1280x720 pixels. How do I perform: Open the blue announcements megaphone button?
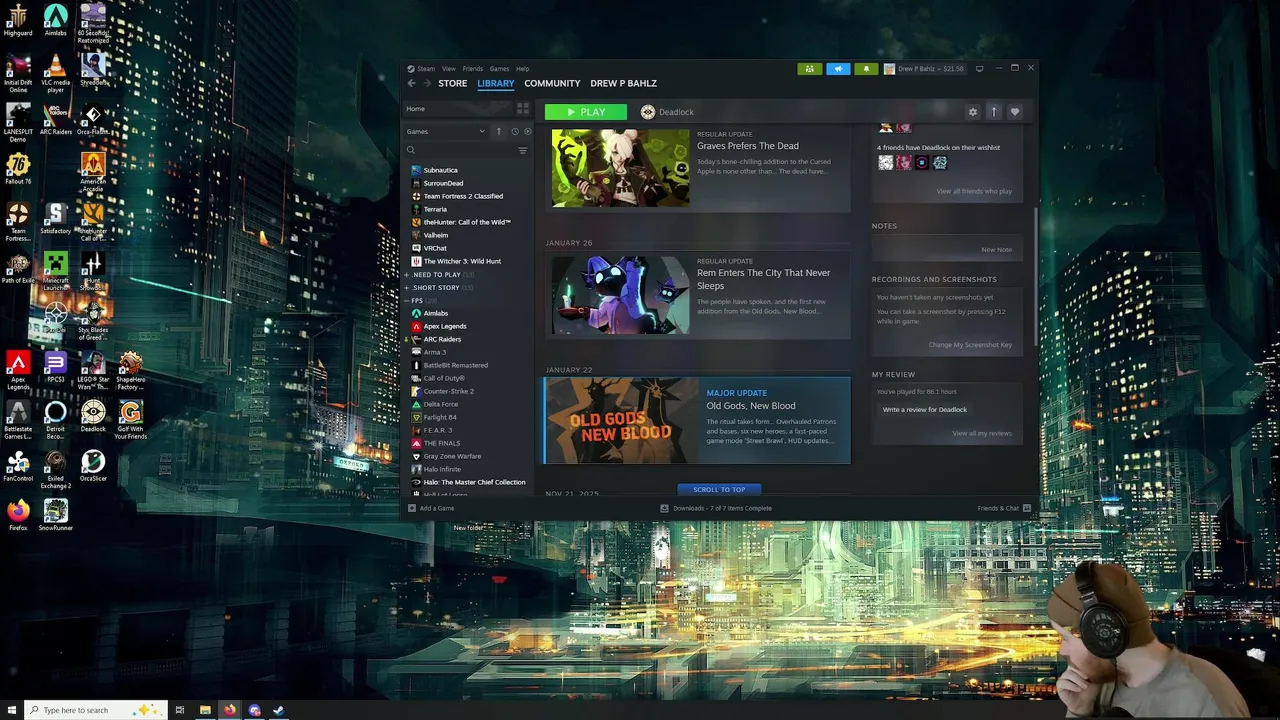(838, 69)
